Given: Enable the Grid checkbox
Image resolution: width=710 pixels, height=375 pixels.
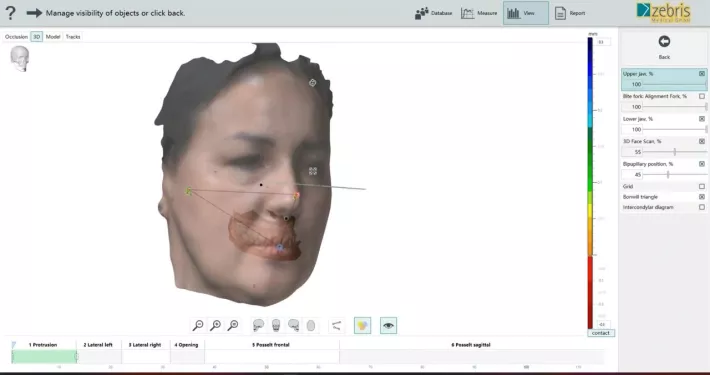Looking at the screenshot, I should 702,186.
